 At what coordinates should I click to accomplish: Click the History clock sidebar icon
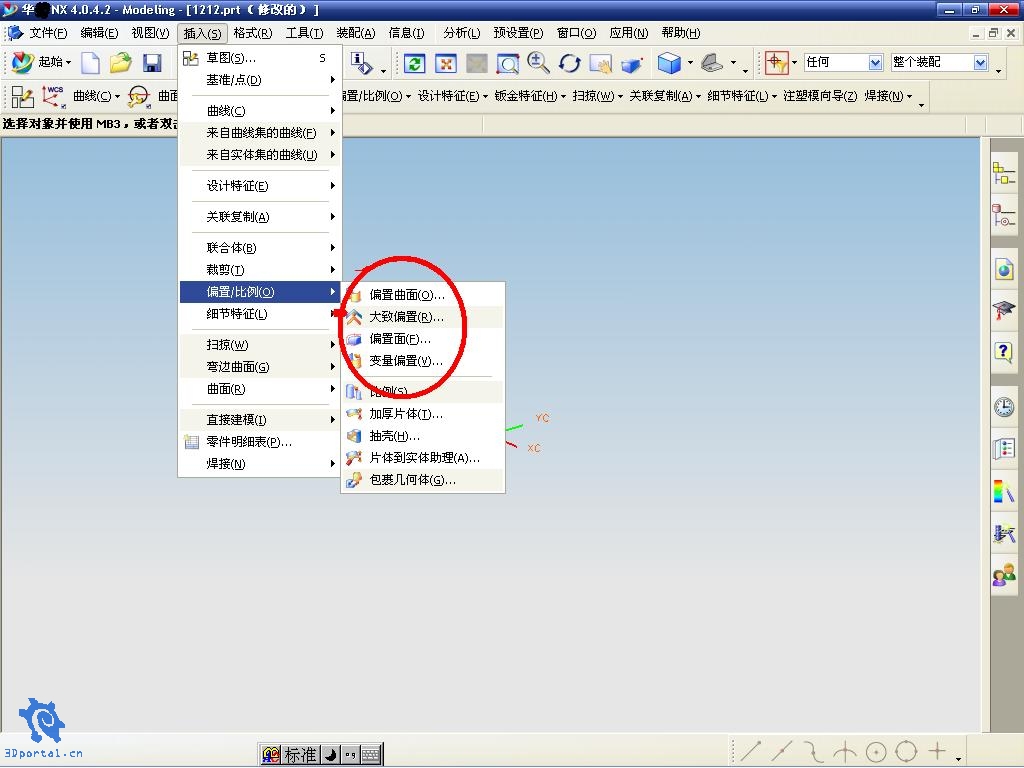tap(1004, 407)
